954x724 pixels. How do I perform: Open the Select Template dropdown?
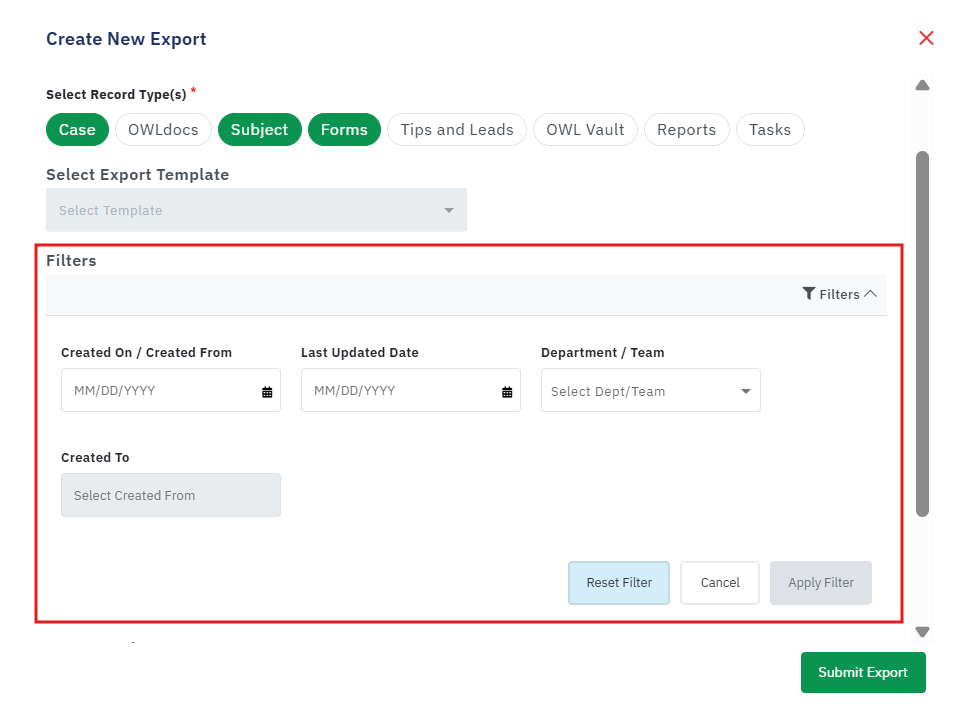[256, 210]
